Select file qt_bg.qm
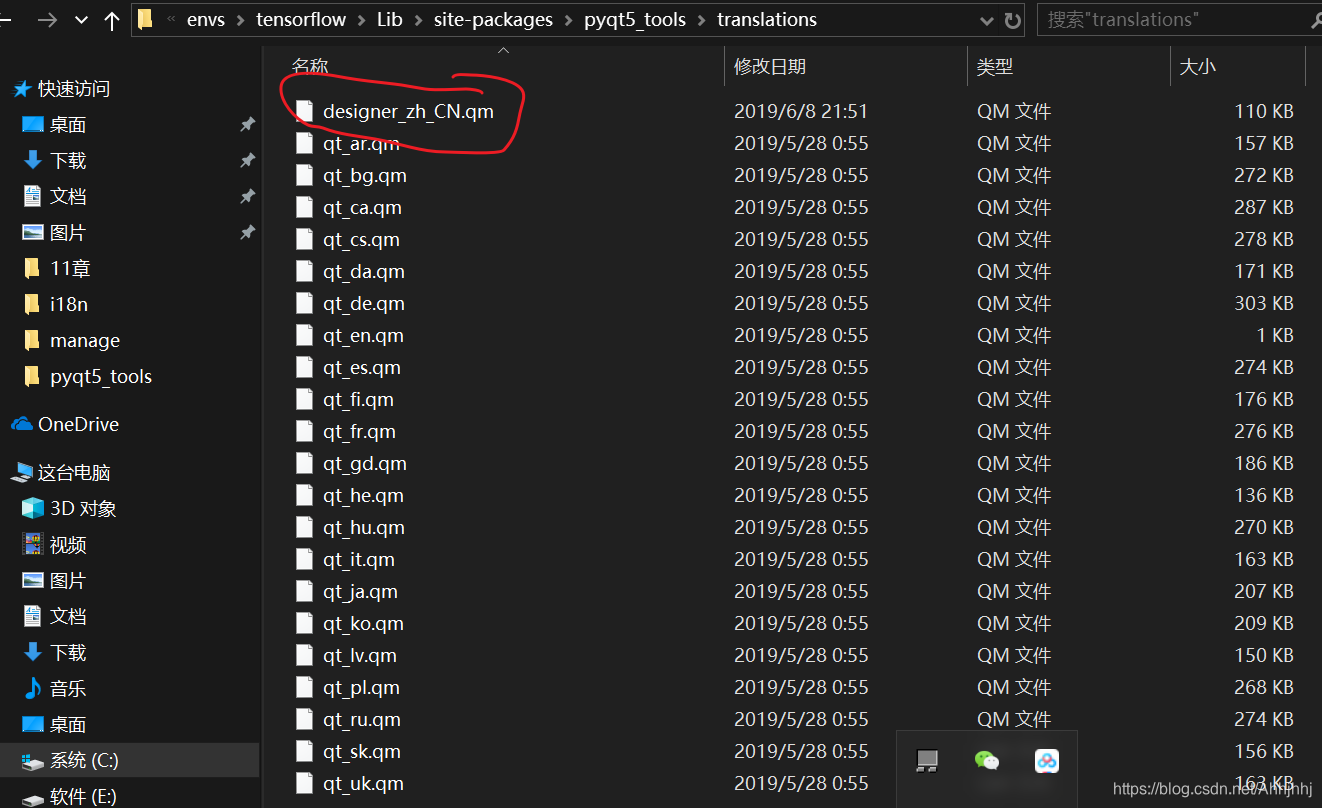Viewport: 1322px width, 808px height. click(x=365, y=175)
